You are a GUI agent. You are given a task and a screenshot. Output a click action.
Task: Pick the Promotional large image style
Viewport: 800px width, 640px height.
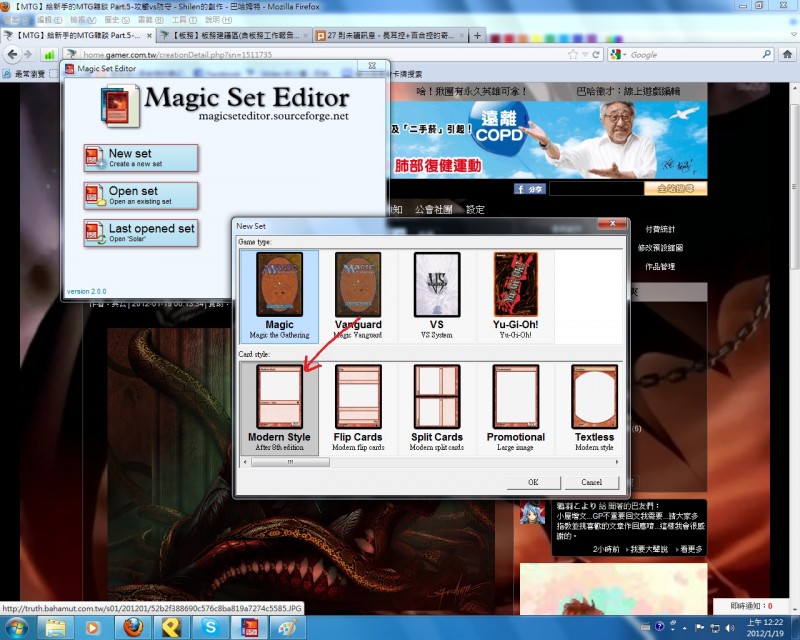pos(515,407)
